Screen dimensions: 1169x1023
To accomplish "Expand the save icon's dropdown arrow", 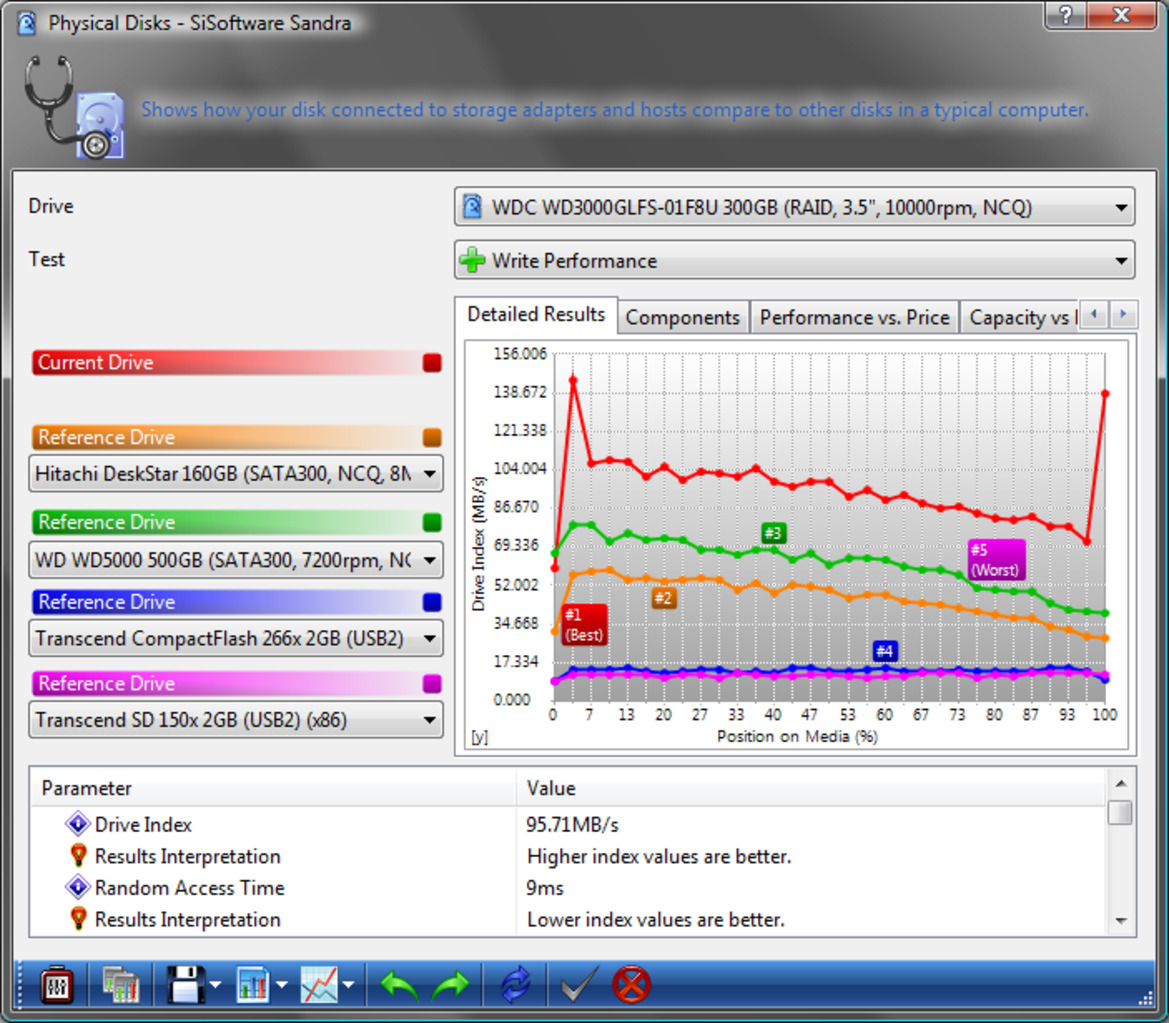I will pos(215,986).
